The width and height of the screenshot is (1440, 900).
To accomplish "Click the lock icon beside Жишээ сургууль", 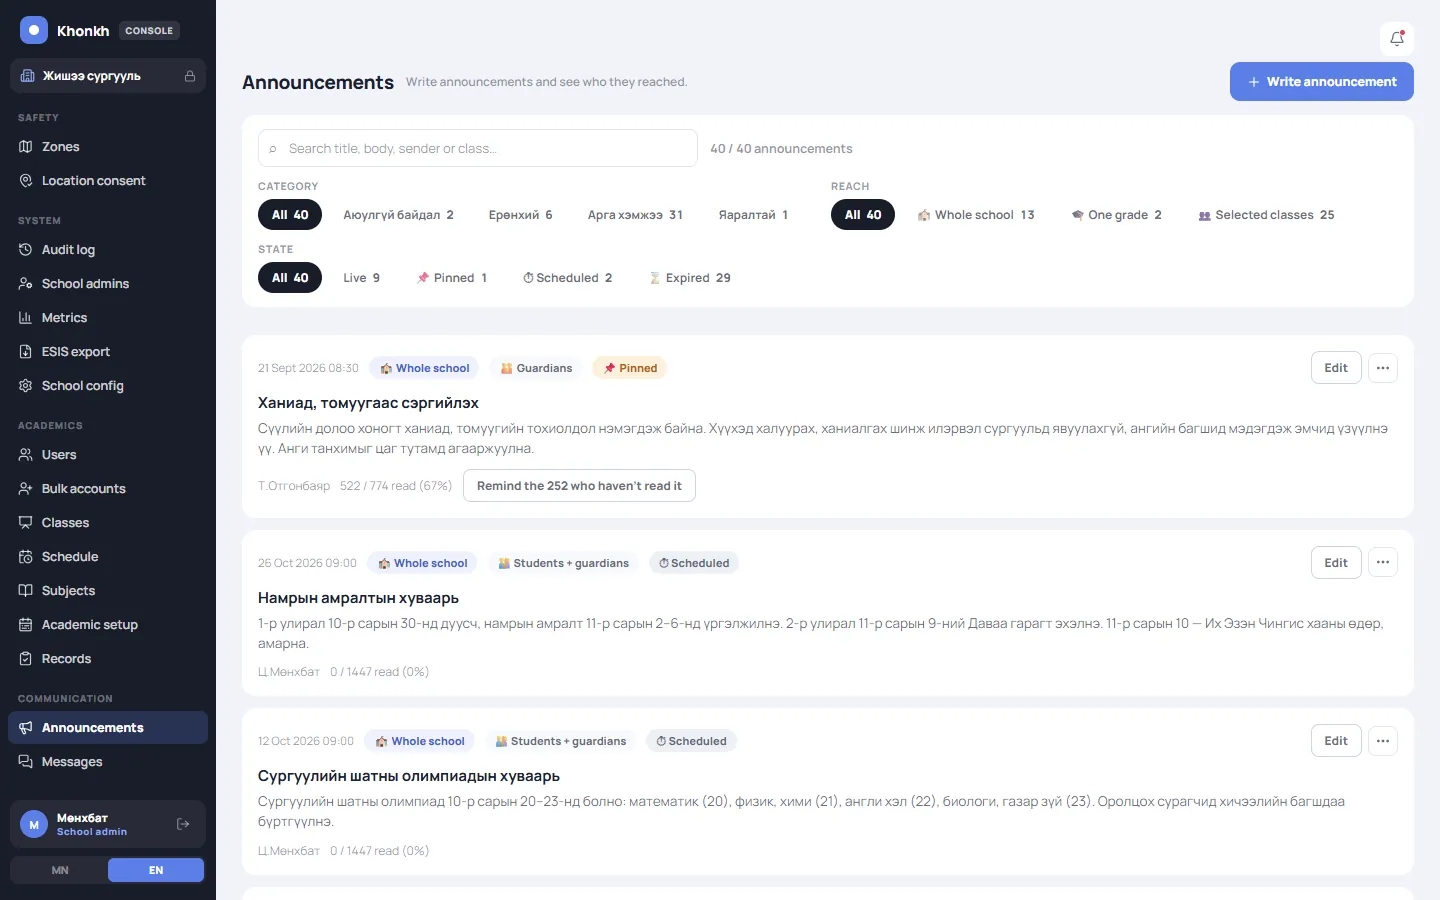I will [x=190, y=76].
